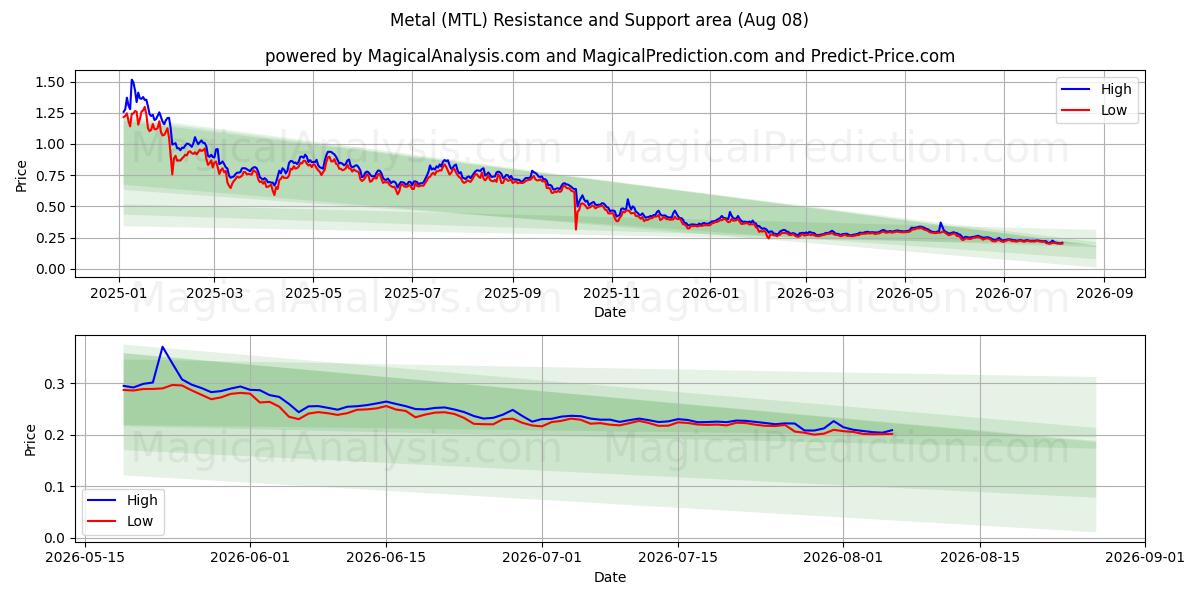Image resolution: width=1200 pixels, height=600 pixels.
Task: Click the top chart y-axis value '0.25'
Action: 51,238
